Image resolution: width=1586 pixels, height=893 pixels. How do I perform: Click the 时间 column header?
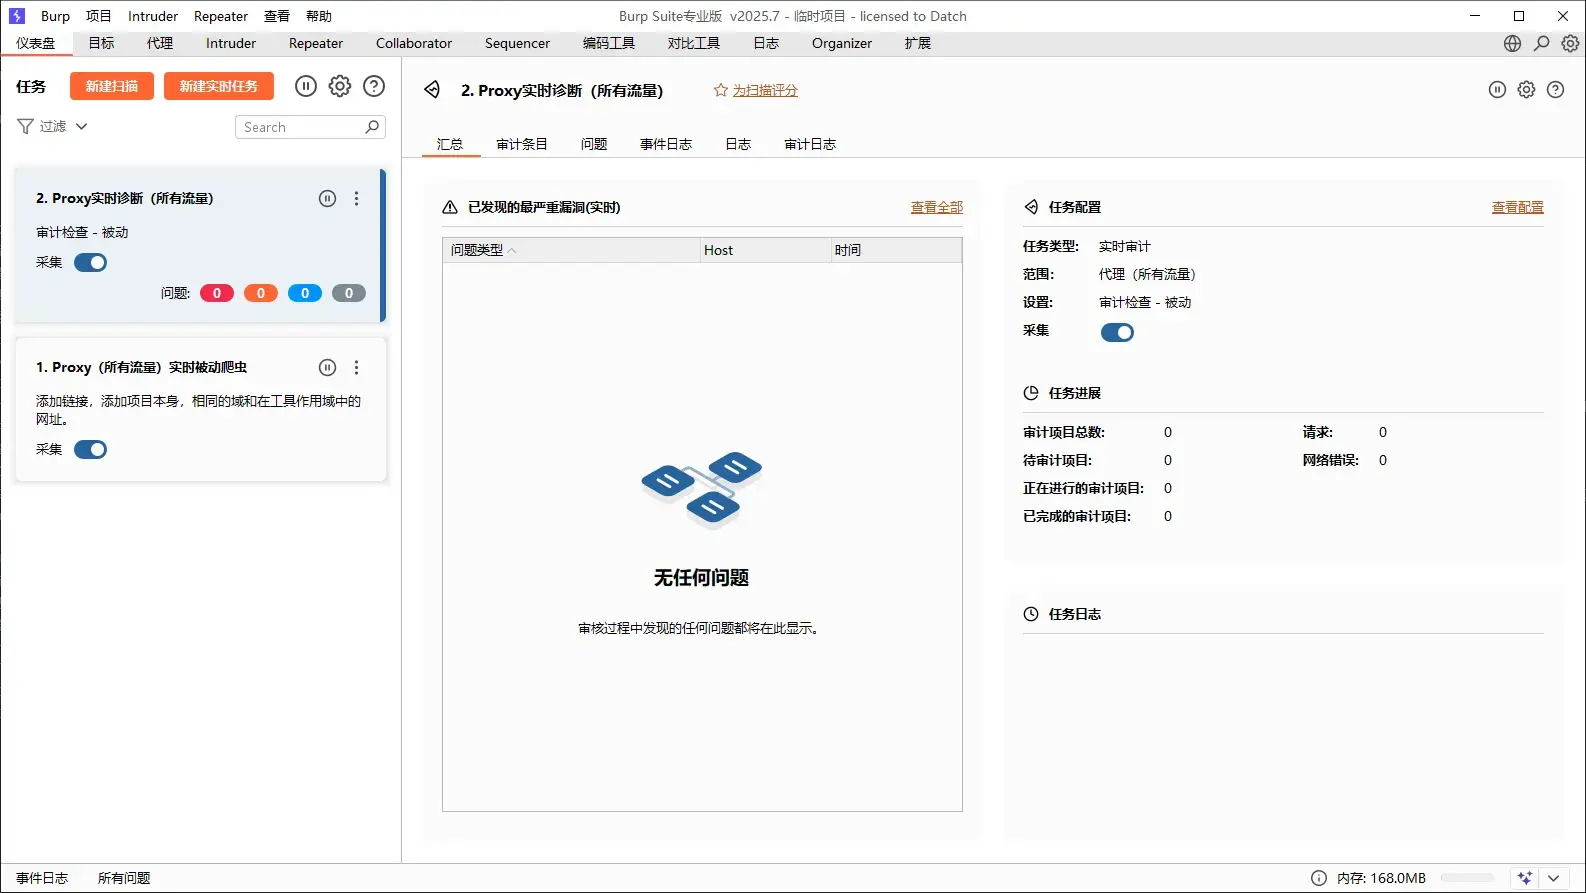pos(896,250)
